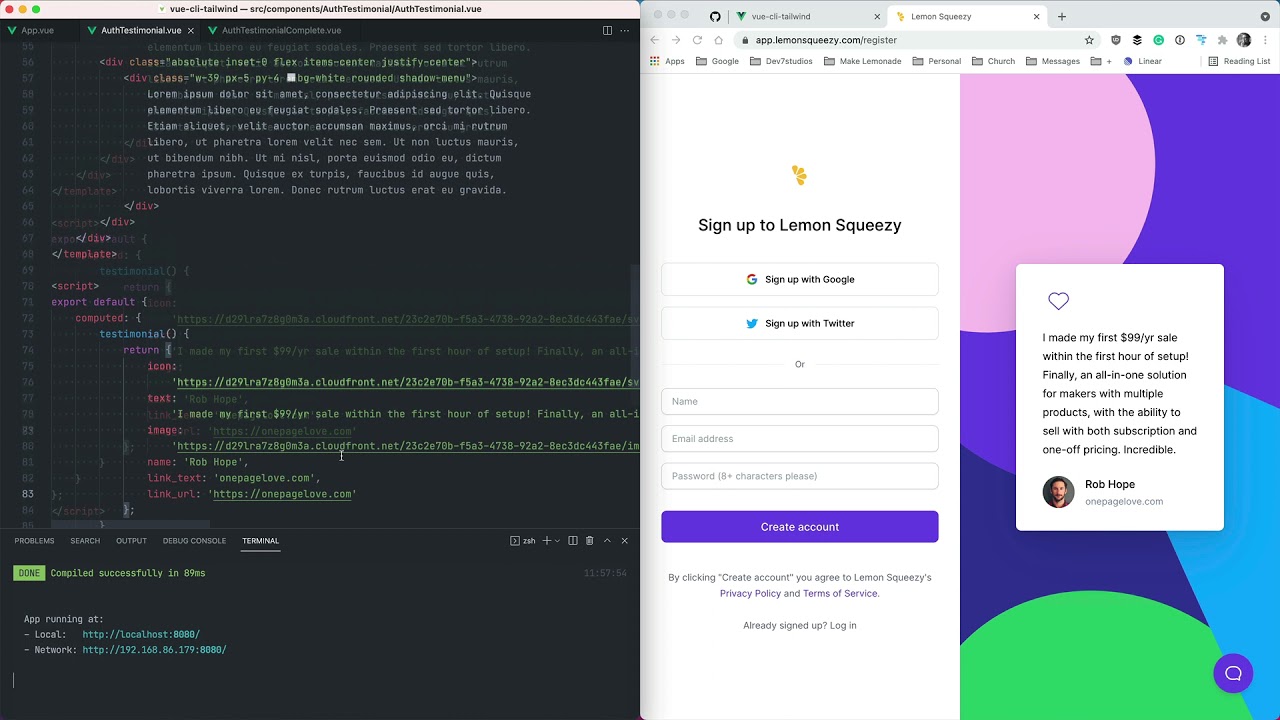Viewport: 1280px width, 720px height.
Task: Open the live chat bubble widget
Action: click(1233, 673)
